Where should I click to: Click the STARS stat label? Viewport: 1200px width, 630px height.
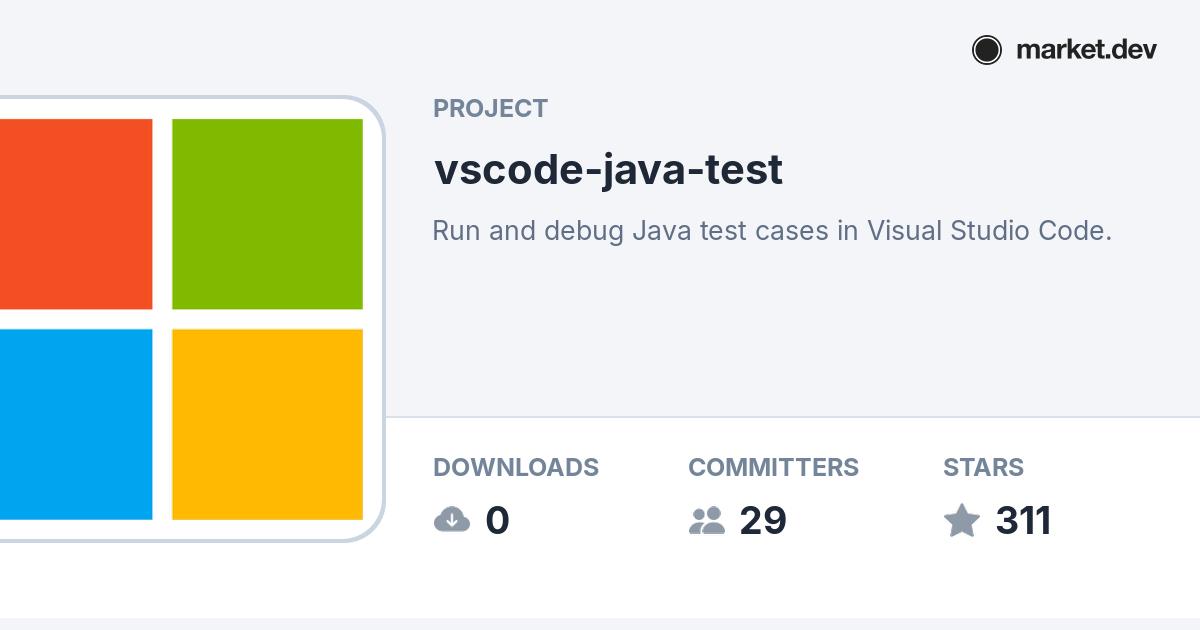tap(983, 467)
